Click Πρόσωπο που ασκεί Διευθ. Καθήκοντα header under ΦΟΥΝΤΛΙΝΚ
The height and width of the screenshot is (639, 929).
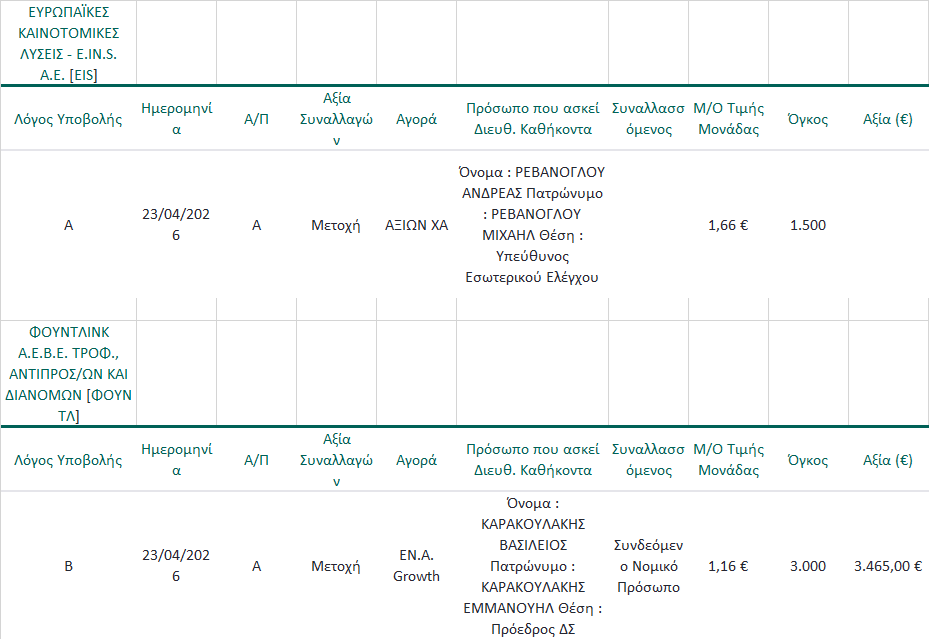point(532,460)
